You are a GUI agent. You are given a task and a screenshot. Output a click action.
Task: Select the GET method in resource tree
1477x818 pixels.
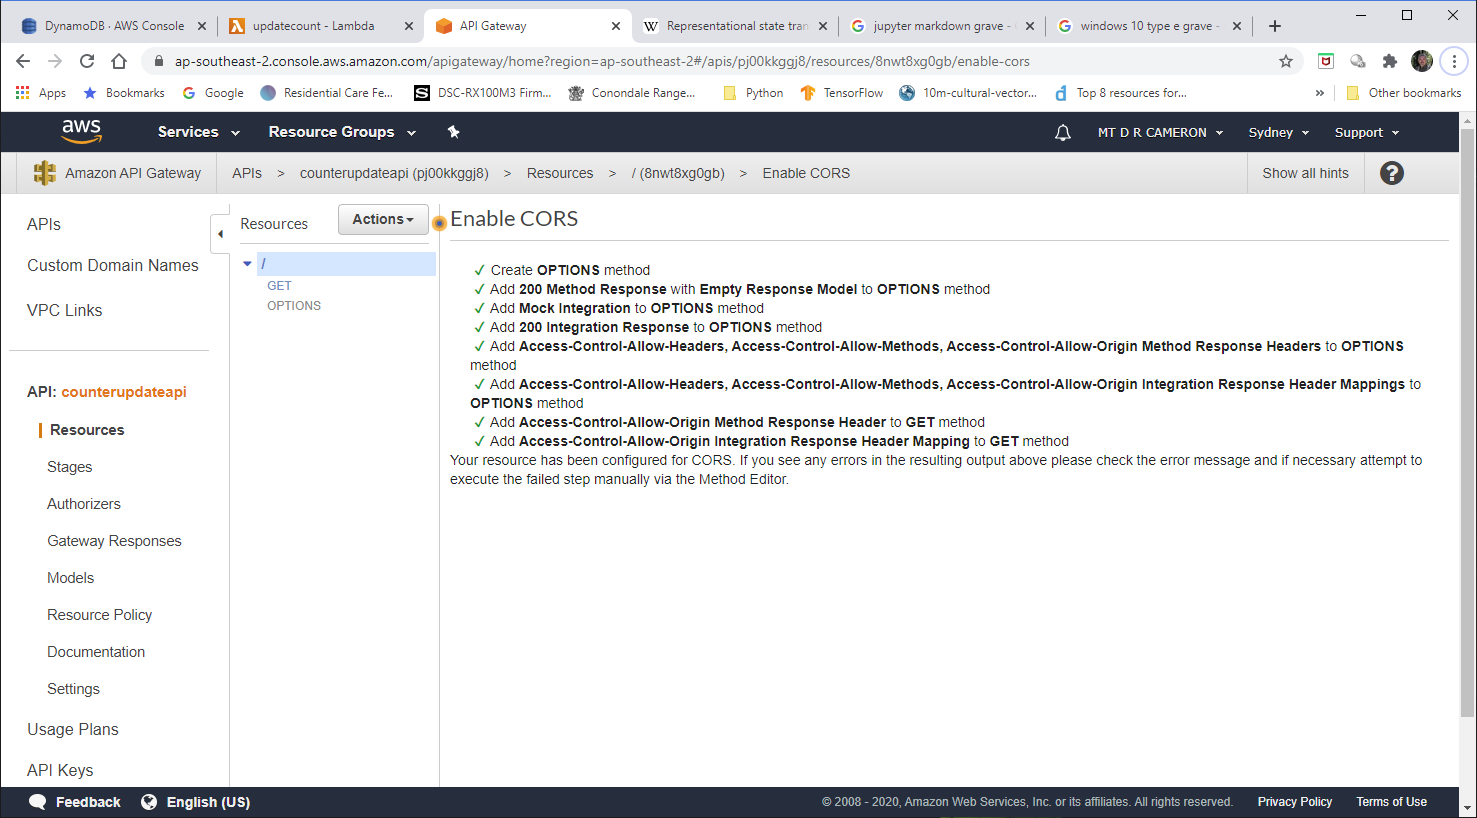[x=279, y=286]
